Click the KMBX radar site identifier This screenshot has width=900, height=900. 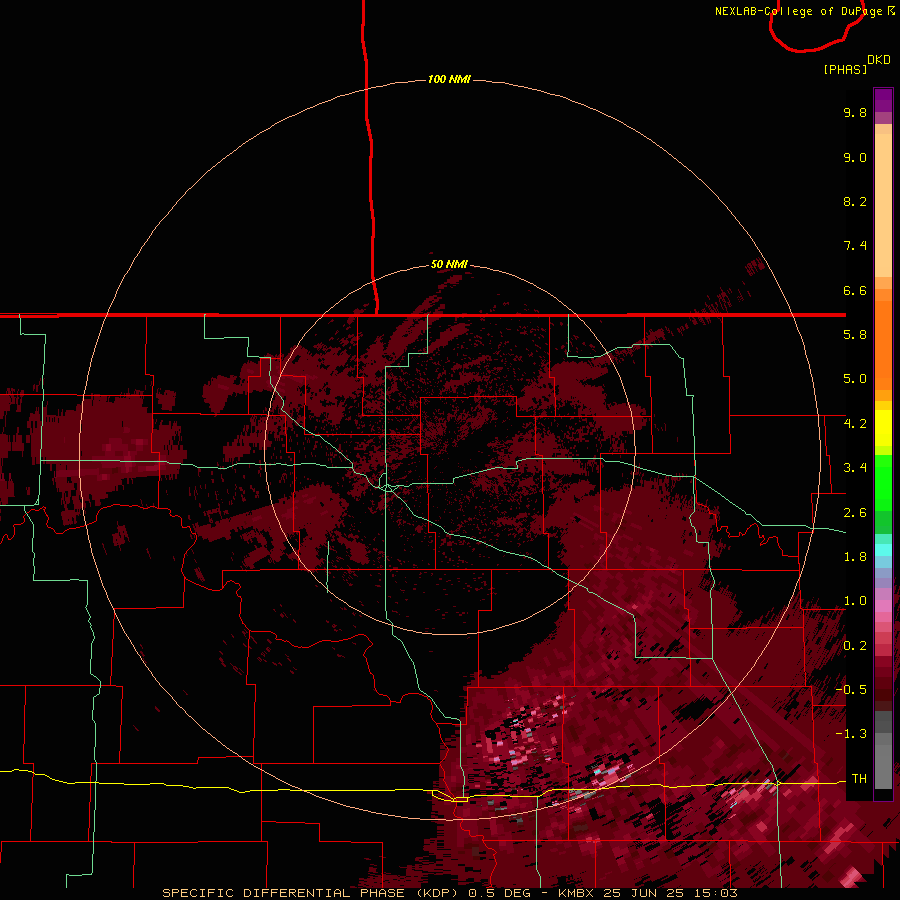click(x=577, y=893)
